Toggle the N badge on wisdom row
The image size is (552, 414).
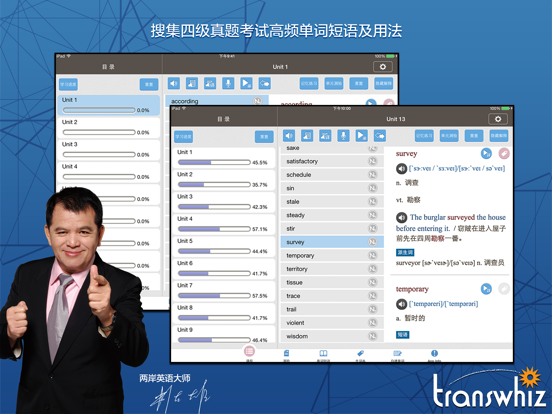pyautogui.click(x=372, y=336)
